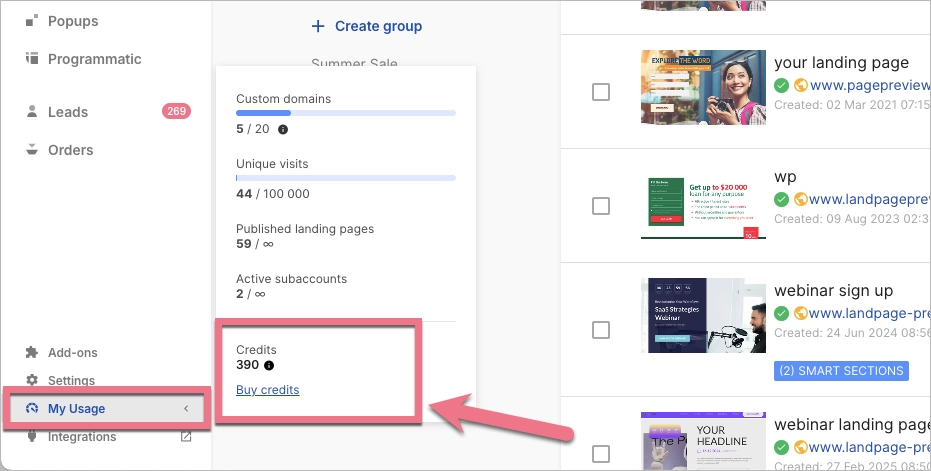Check the webinar sign up row checkbox
931x471 pixels.
601,329
